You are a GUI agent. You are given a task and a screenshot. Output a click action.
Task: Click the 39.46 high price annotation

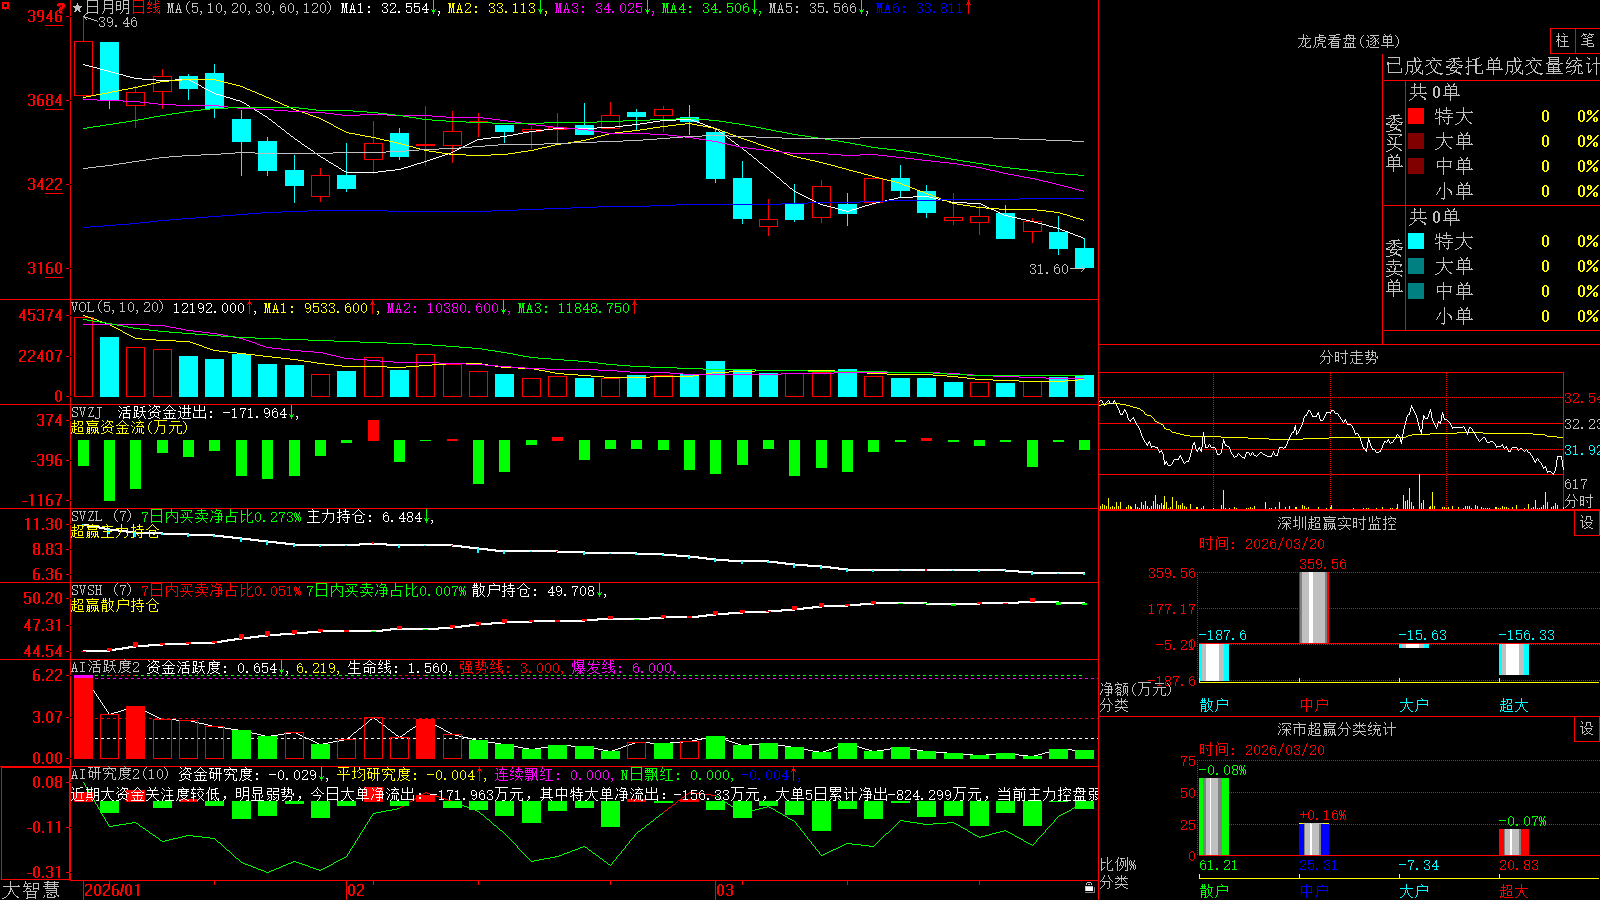[118, 22]
